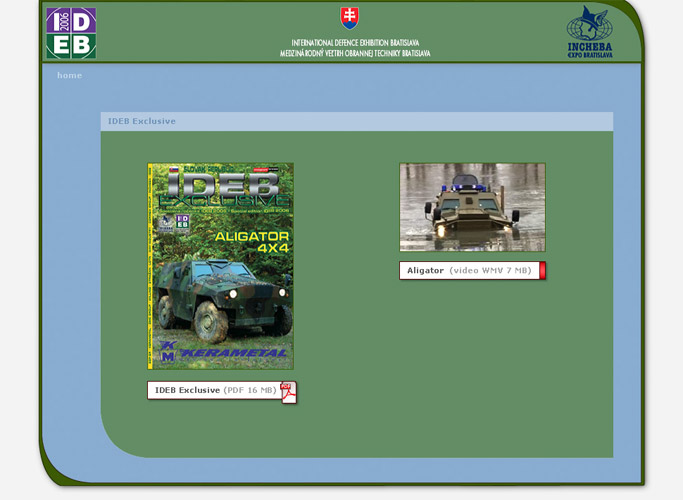The image size is (683, 500).
Task: Click the International Defence Exhibition Bratislava title
Action: pos(355,43)
